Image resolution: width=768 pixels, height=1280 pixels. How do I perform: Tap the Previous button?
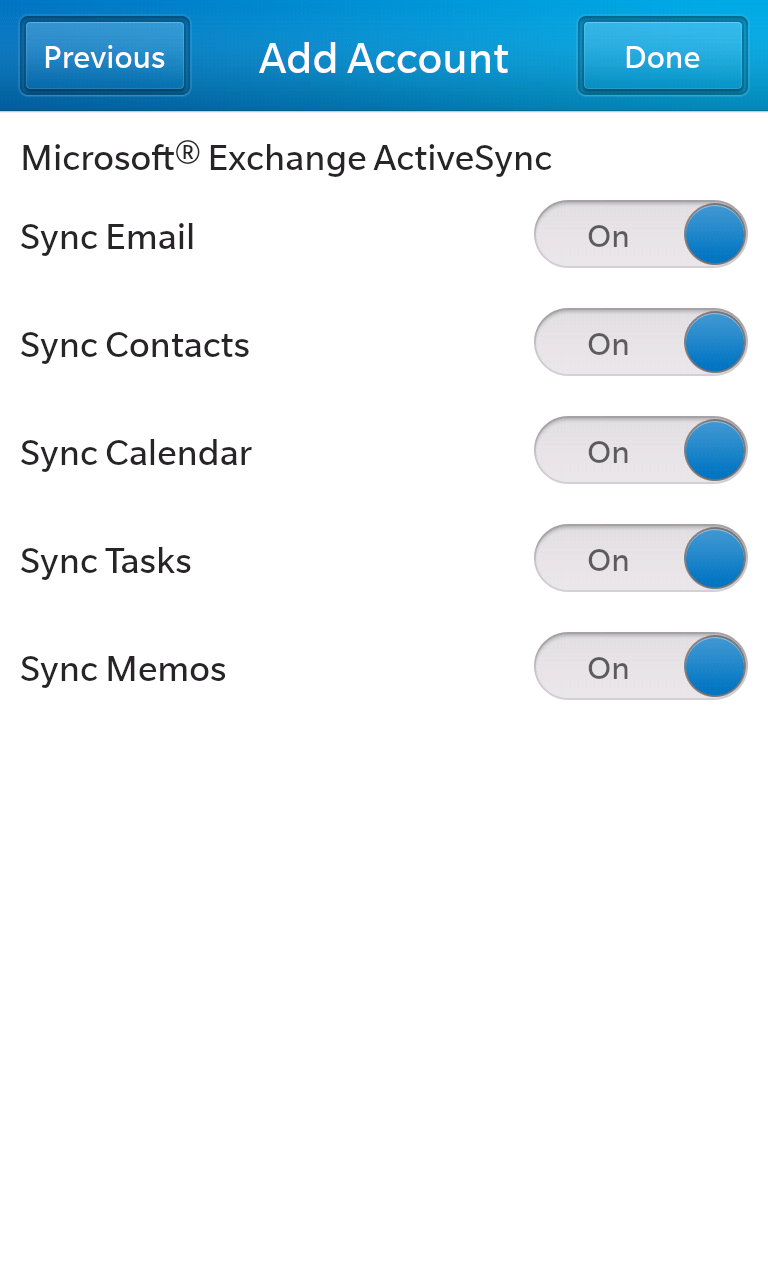click(105, 57)
